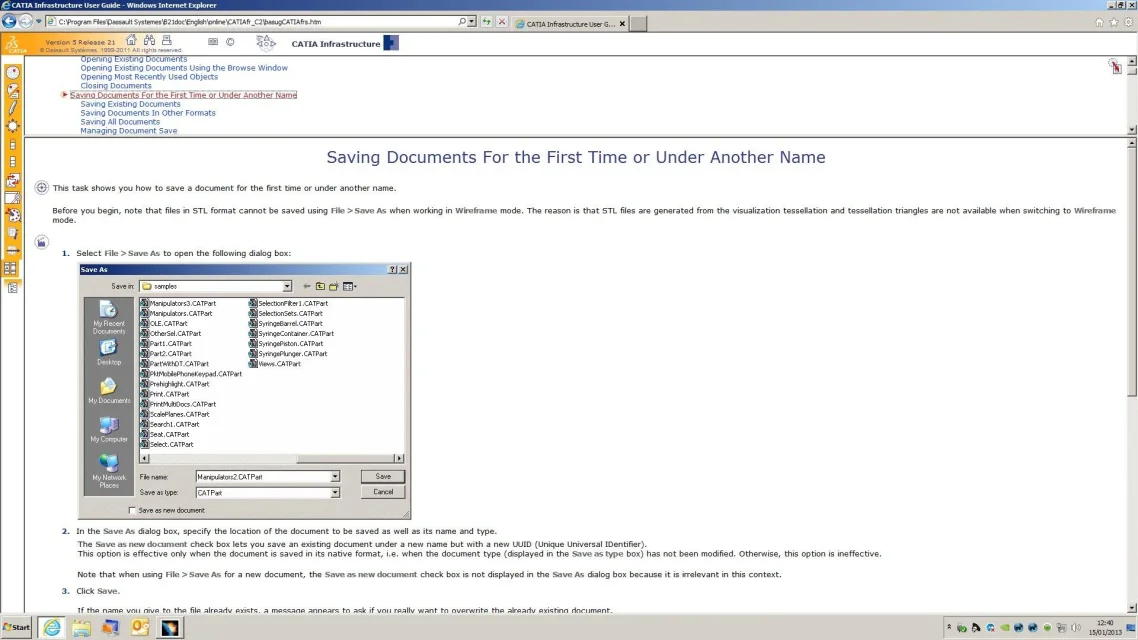Open Internet Explorer Home page icon
The image size is (1138, 640).
pos(1100,22)
